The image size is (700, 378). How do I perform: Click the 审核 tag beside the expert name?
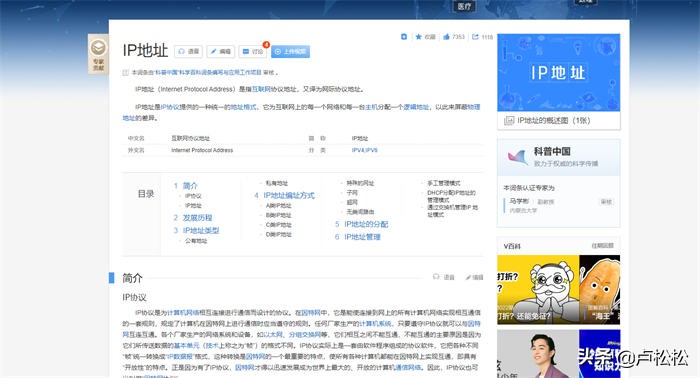[x=606, y=202]
